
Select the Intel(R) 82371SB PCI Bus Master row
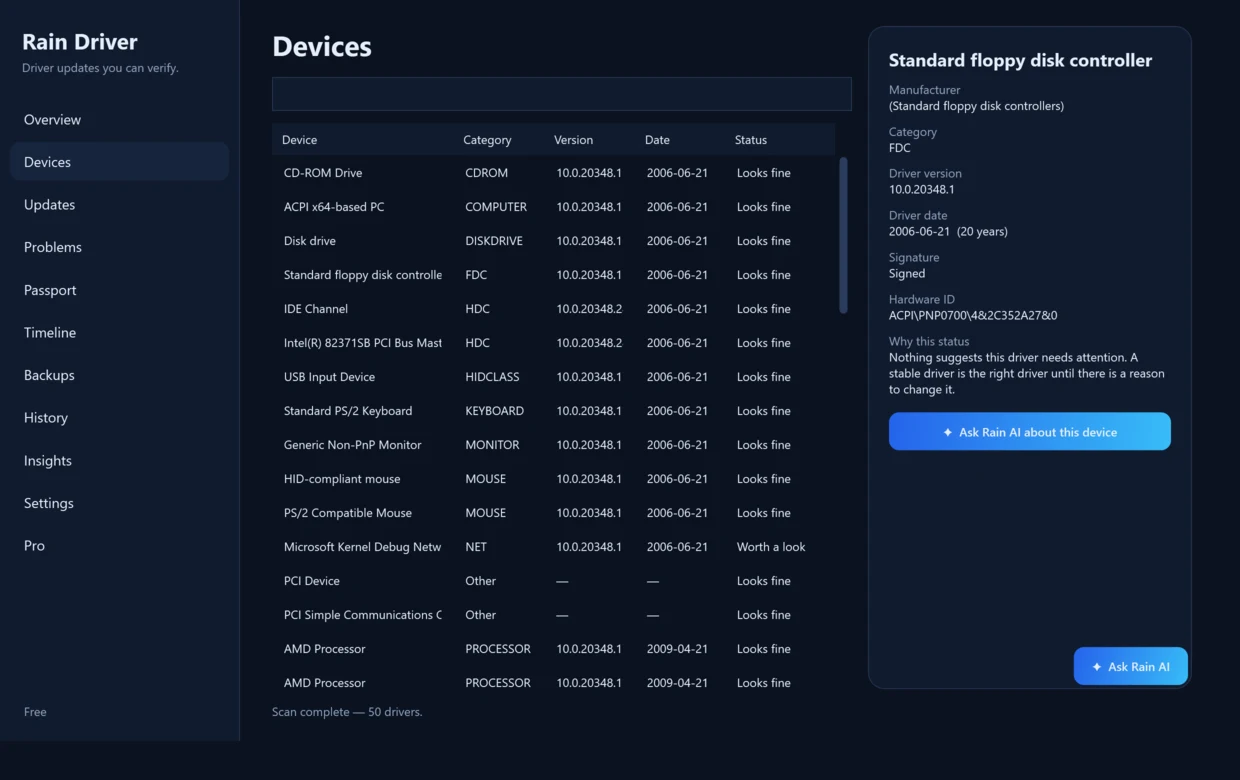(553, 343)
